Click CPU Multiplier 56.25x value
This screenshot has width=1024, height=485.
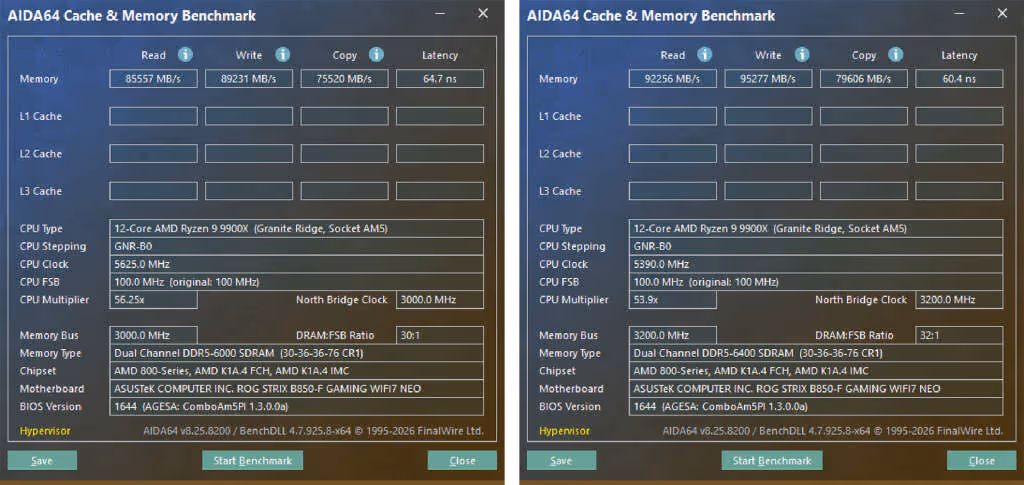153,300
